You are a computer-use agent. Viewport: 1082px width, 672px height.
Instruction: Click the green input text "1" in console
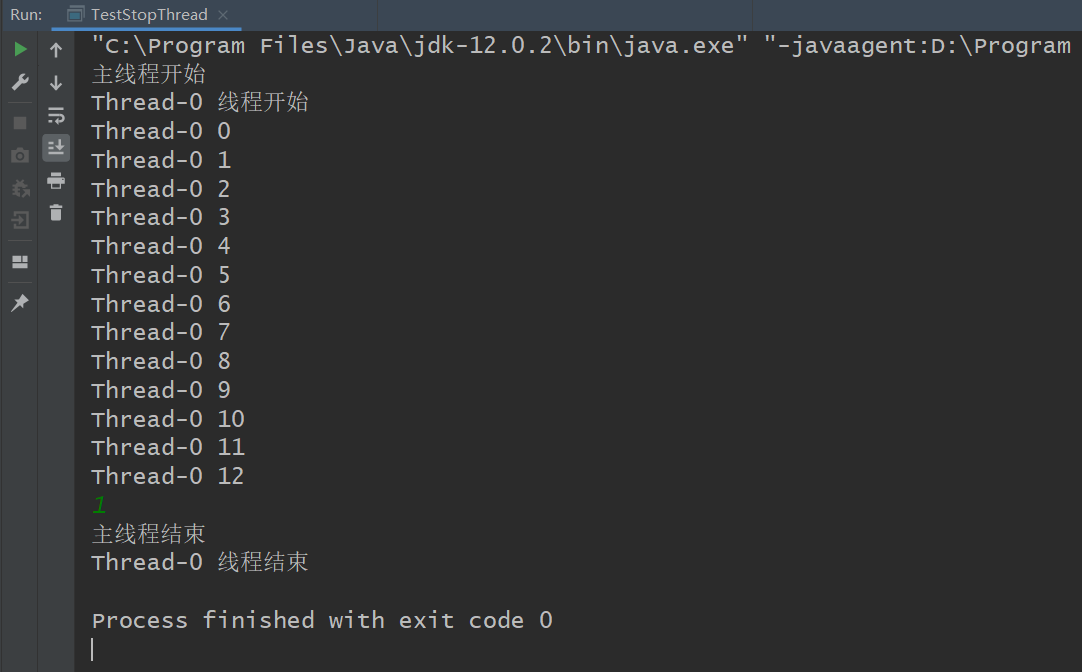tap(99, 505)
